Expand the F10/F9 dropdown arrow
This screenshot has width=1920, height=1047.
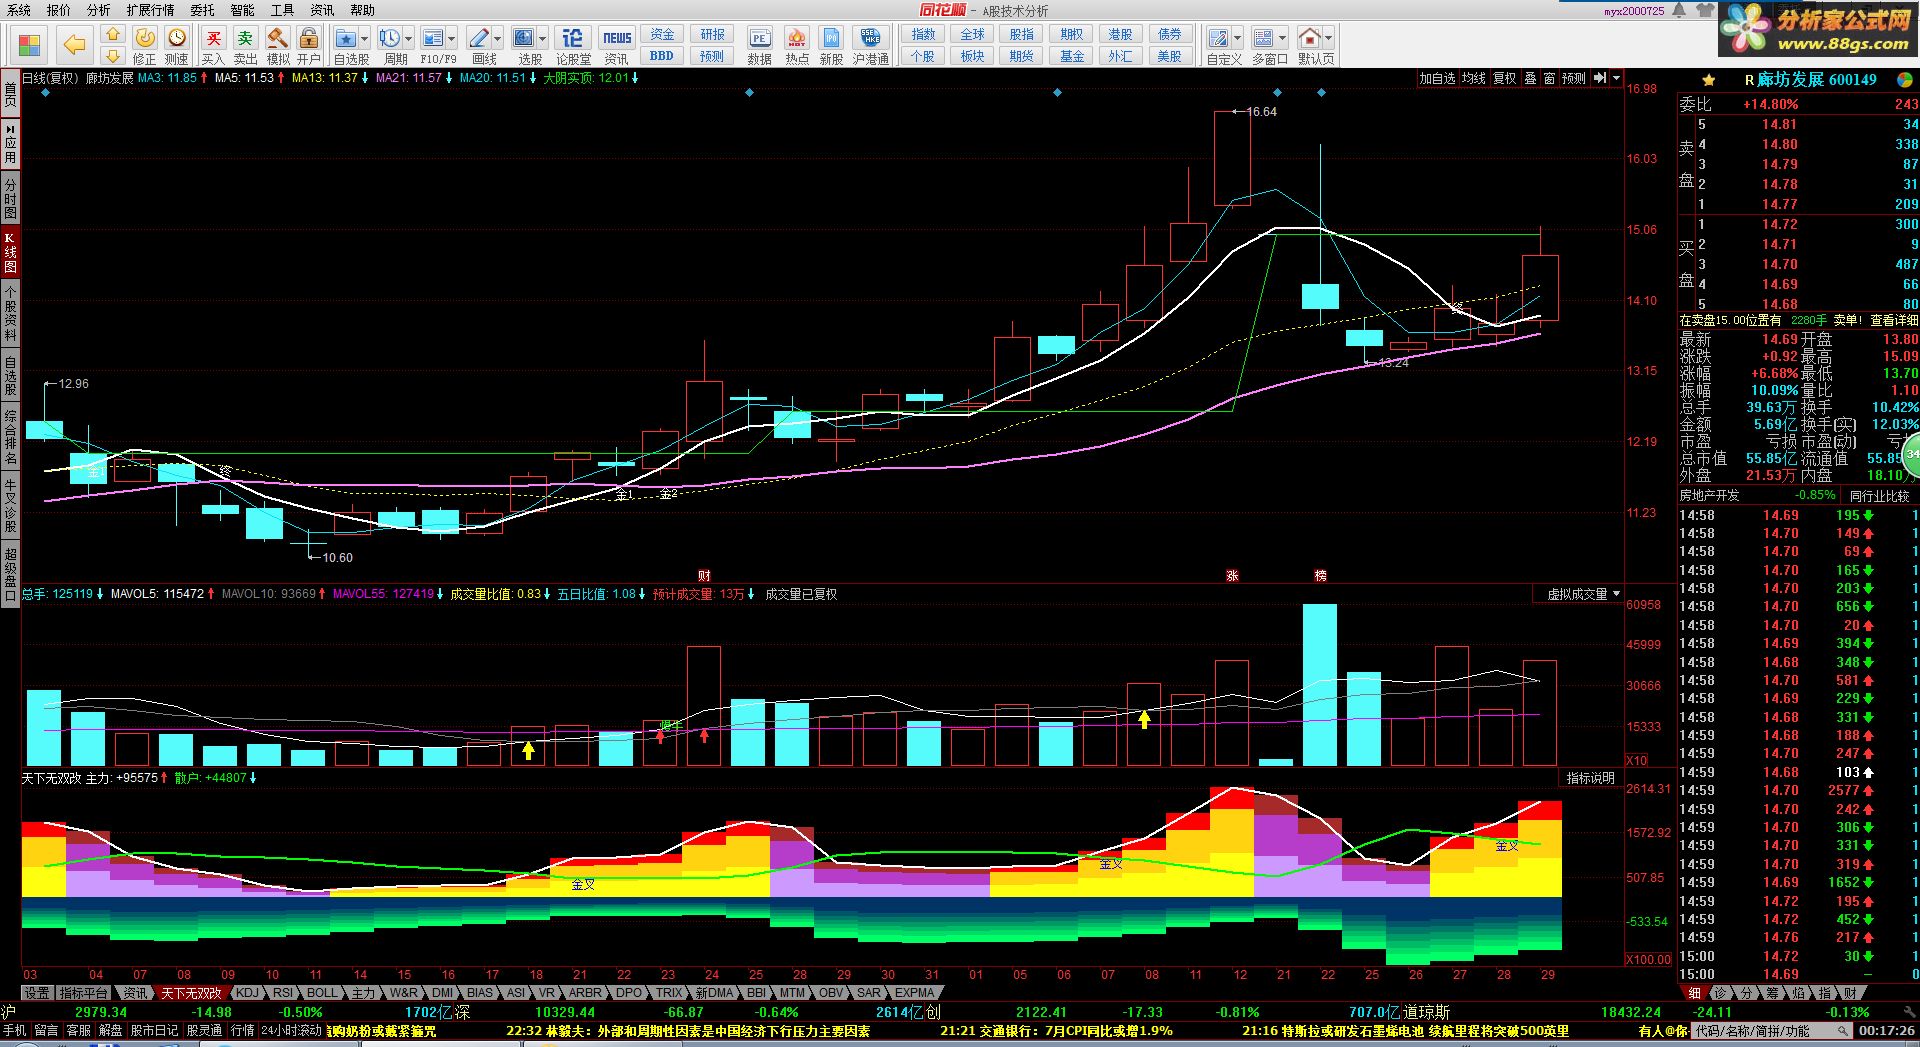tap(452, 39)
